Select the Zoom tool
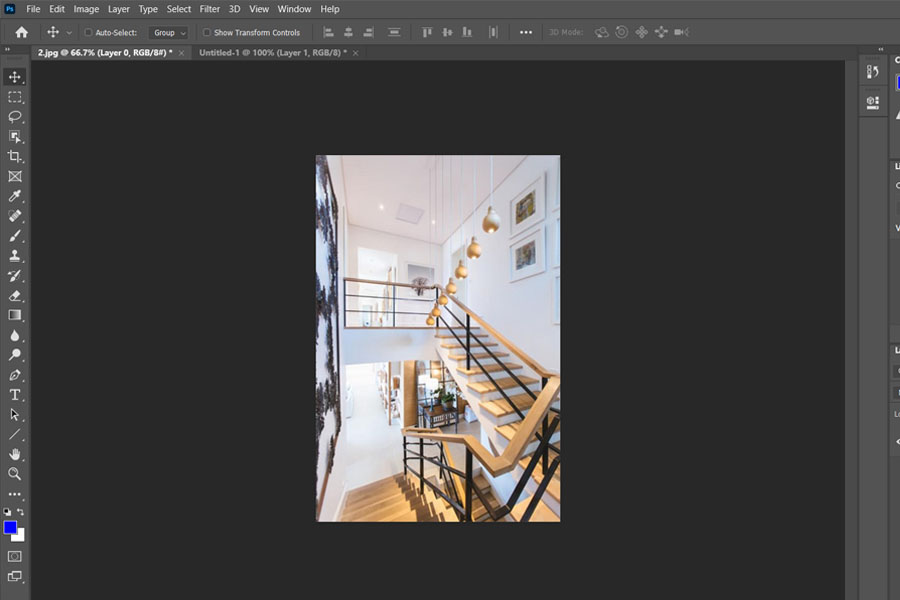 [x=14, y=474]
